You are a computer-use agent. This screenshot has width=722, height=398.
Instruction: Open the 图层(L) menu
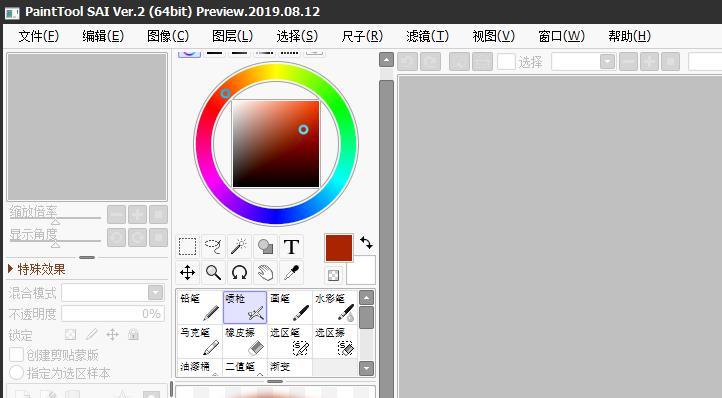pos(233,36)
